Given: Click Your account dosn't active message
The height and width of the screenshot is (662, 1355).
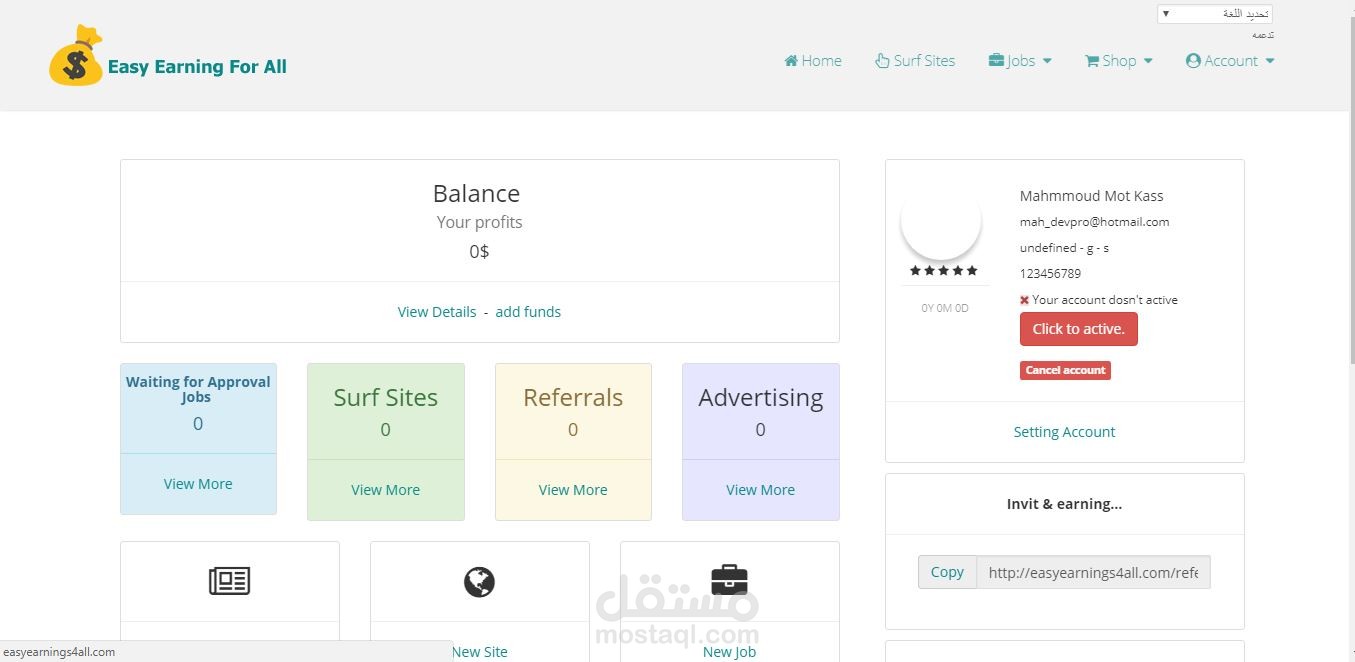Looking at the screenshot, I should (1104, 300).
